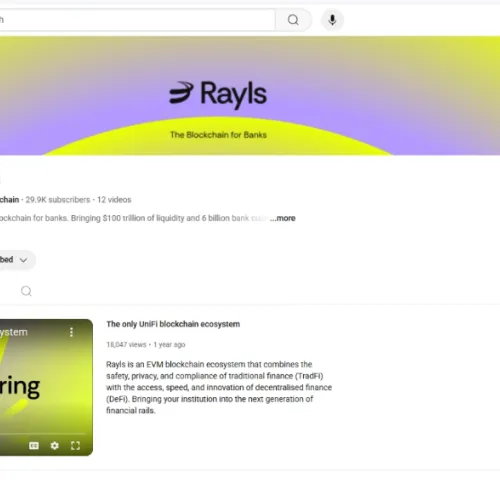The height and width of the screenshot is (500, 500).
Task: Open video player settings gear
Action: click(55, 446)
